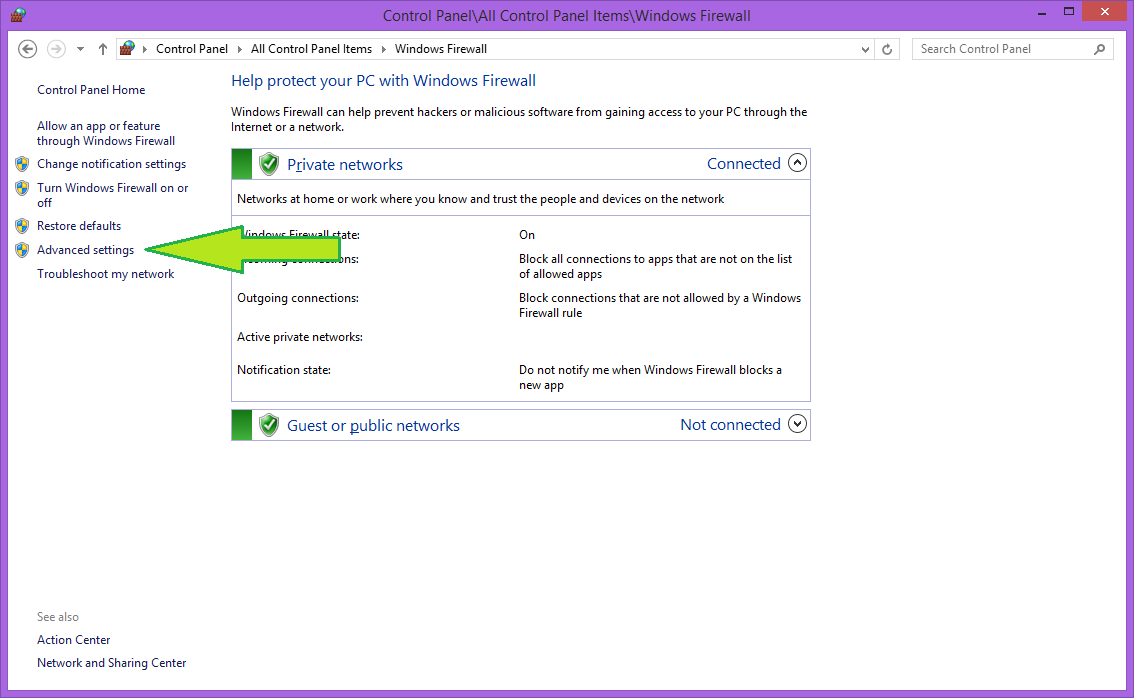Go up one level with Up arrow

(x=103, y=49)
